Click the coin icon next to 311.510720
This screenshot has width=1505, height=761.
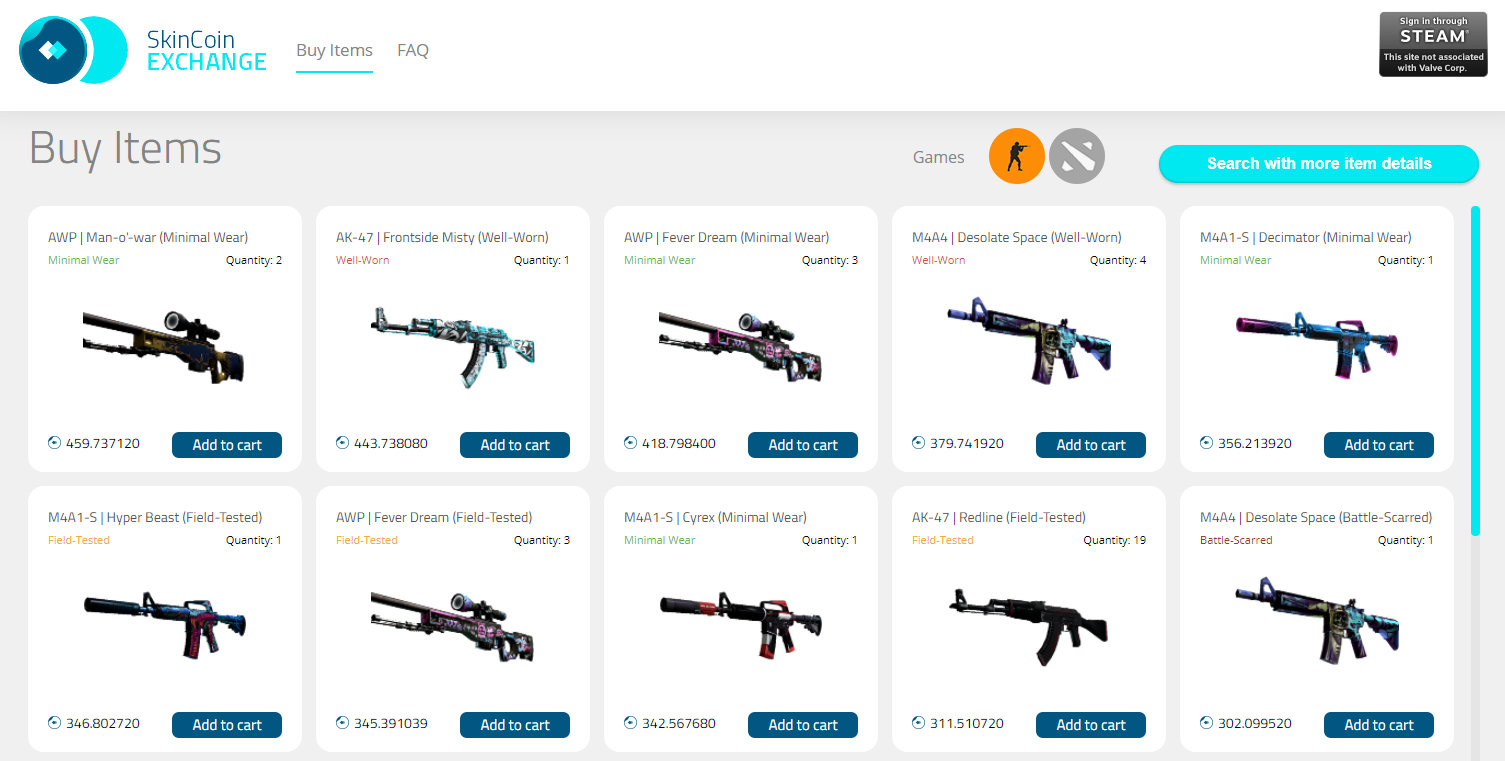point(918,723)
